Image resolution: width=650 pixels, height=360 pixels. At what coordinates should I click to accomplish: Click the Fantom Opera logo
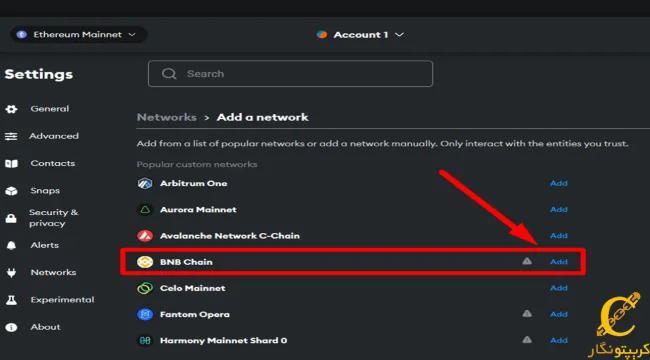point(145,314)
